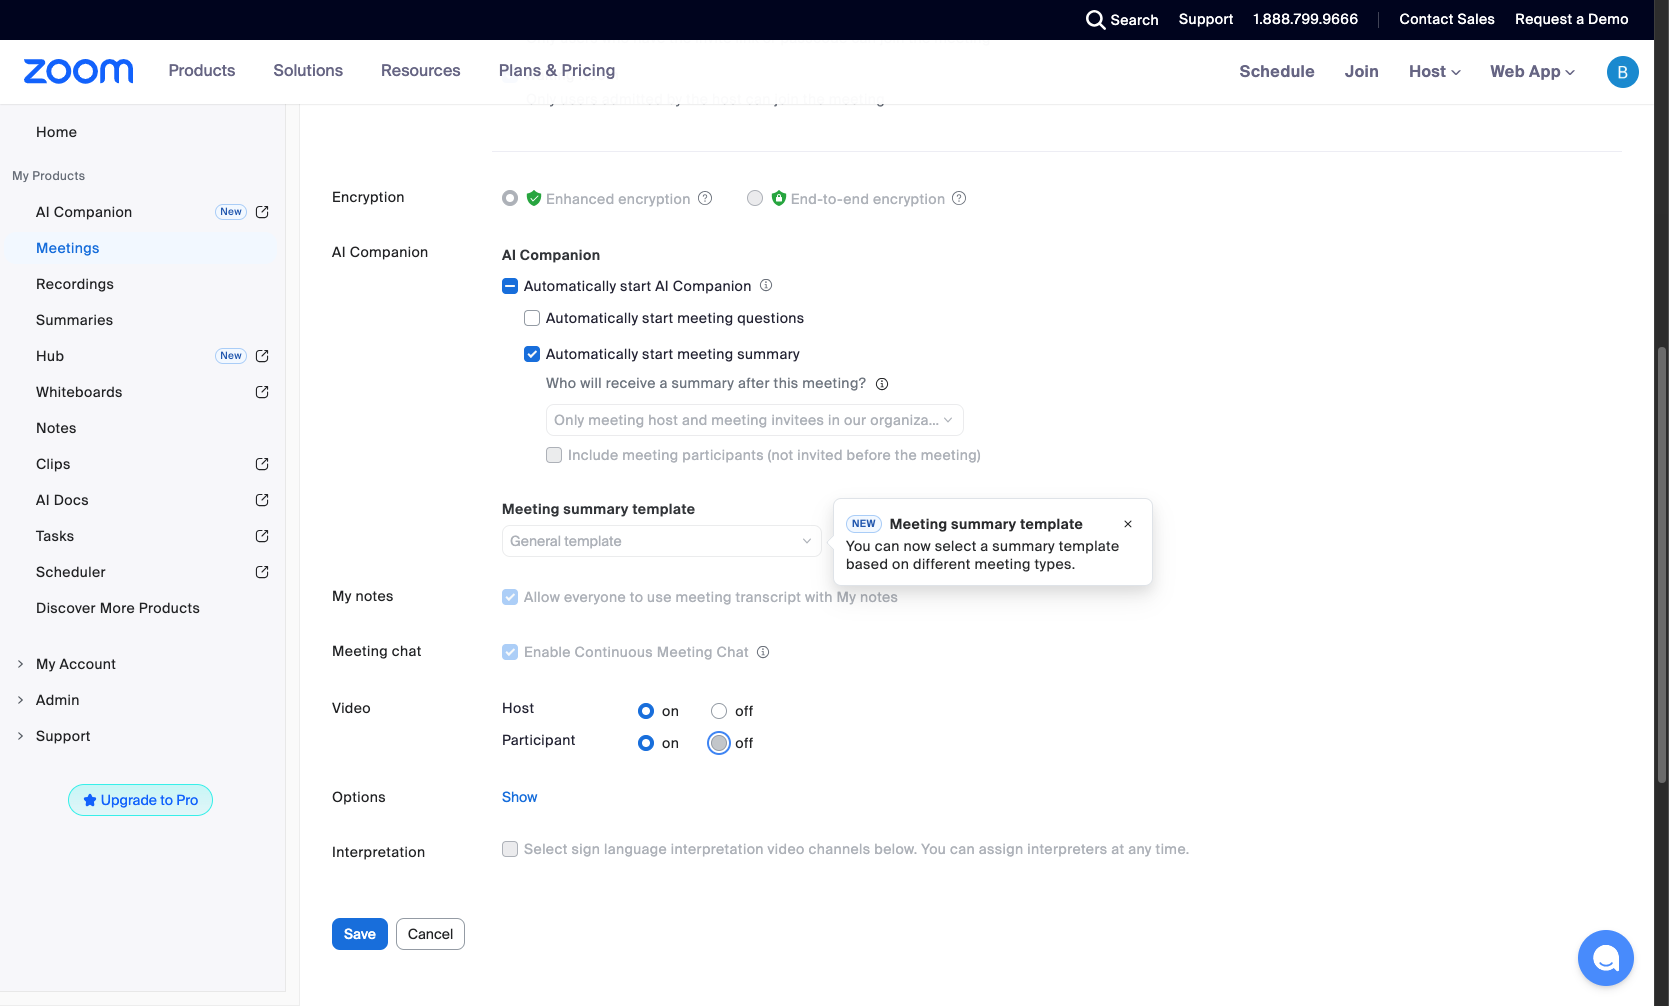Click the Zoom logo

pos(78,71)
